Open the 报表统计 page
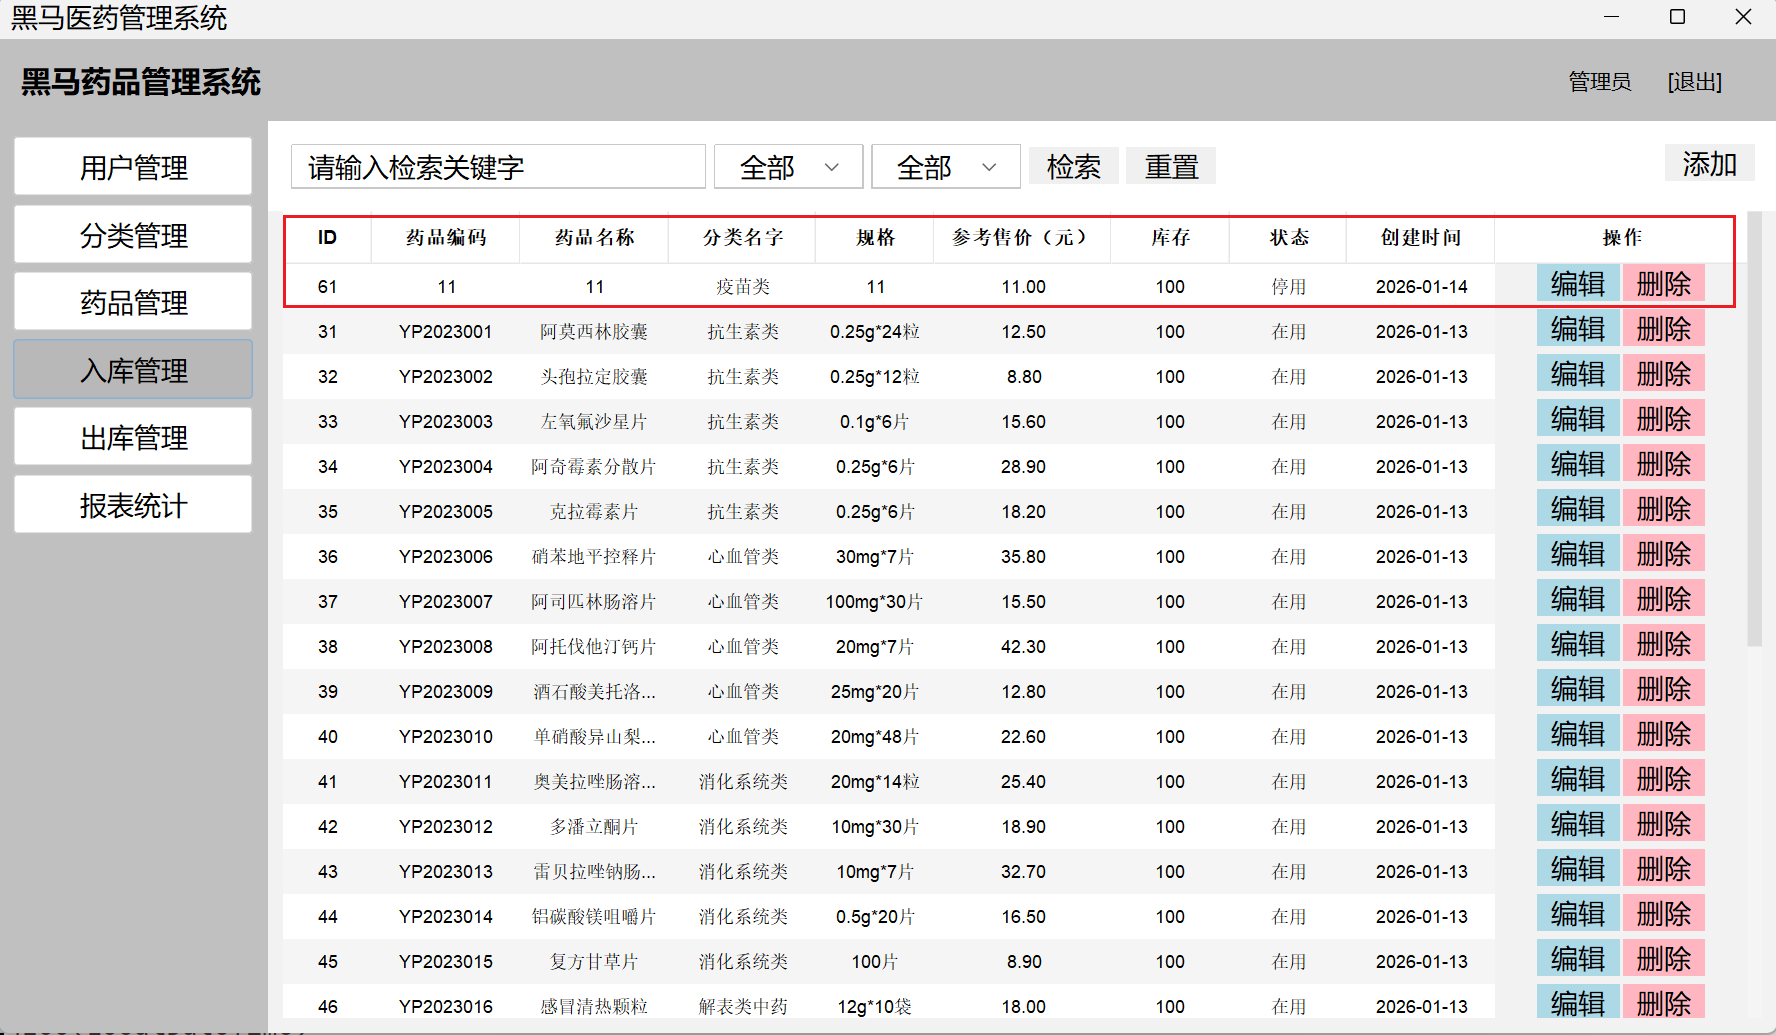This screenshot has width=1776, height=1035. pos(133,505)
